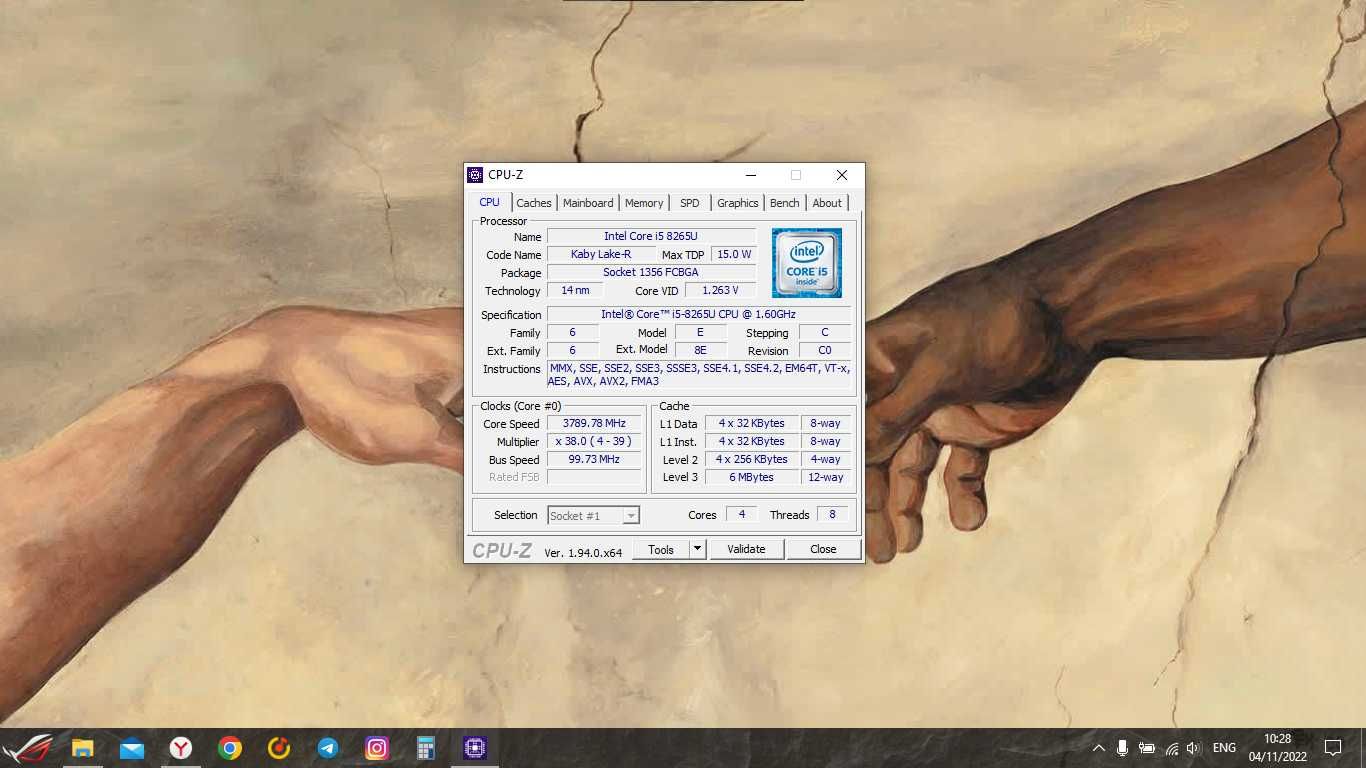
Task: Click the Intel Core i5 logo badge
Action: click(806, 263)
